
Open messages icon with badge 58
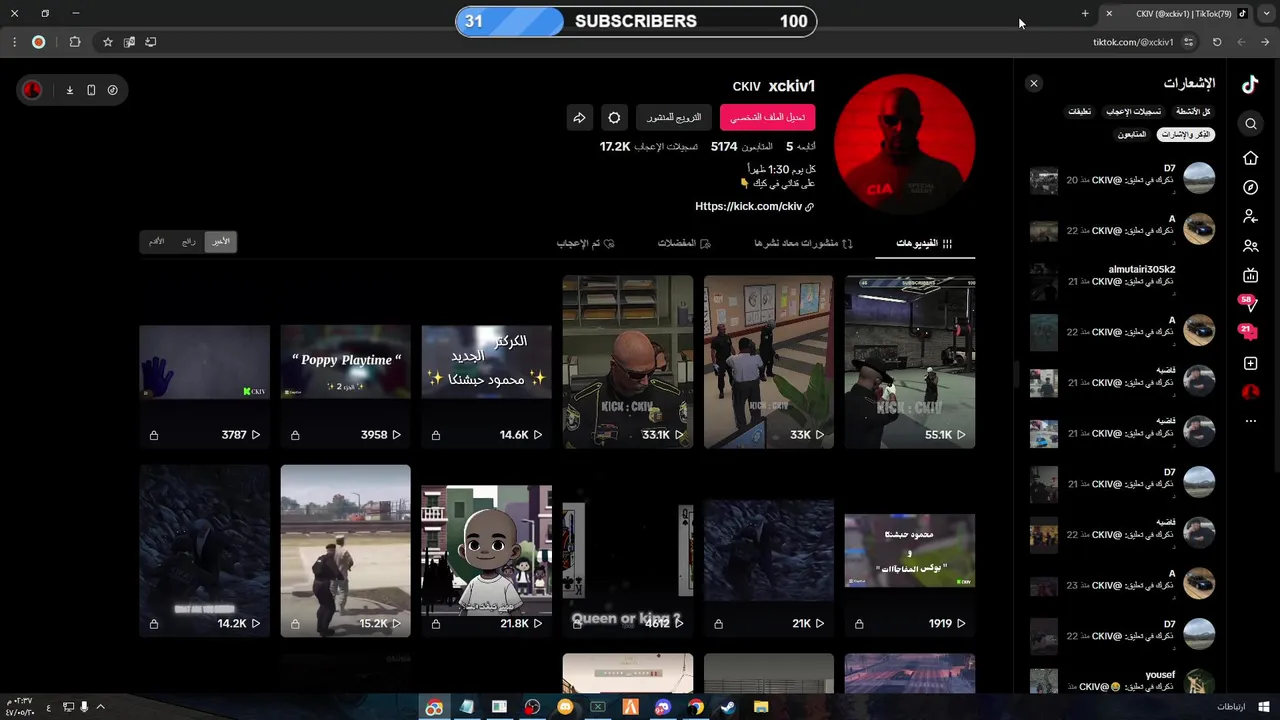pyautogui.click(x=1249, y=304)
